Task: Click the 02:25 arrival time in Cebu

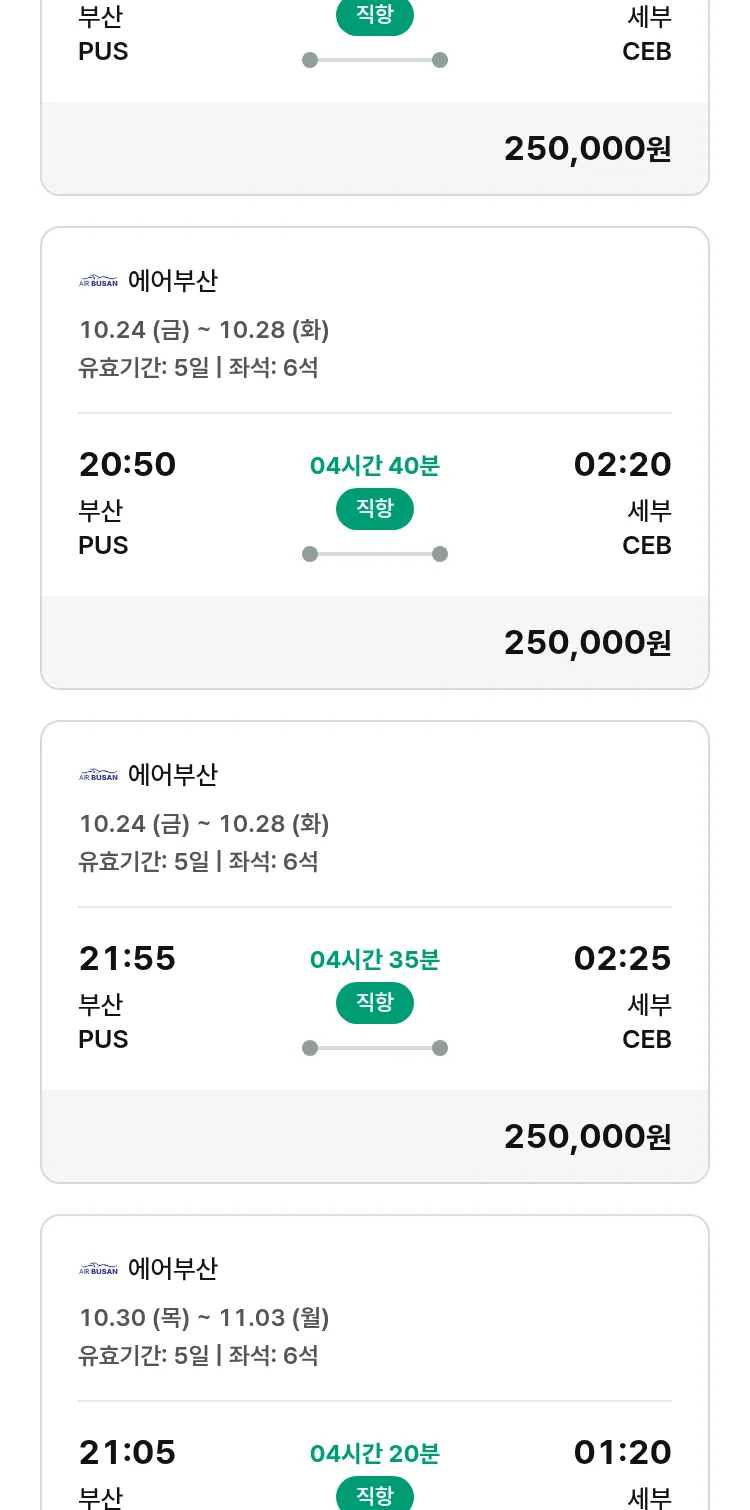Action: (x=622, y=959)
